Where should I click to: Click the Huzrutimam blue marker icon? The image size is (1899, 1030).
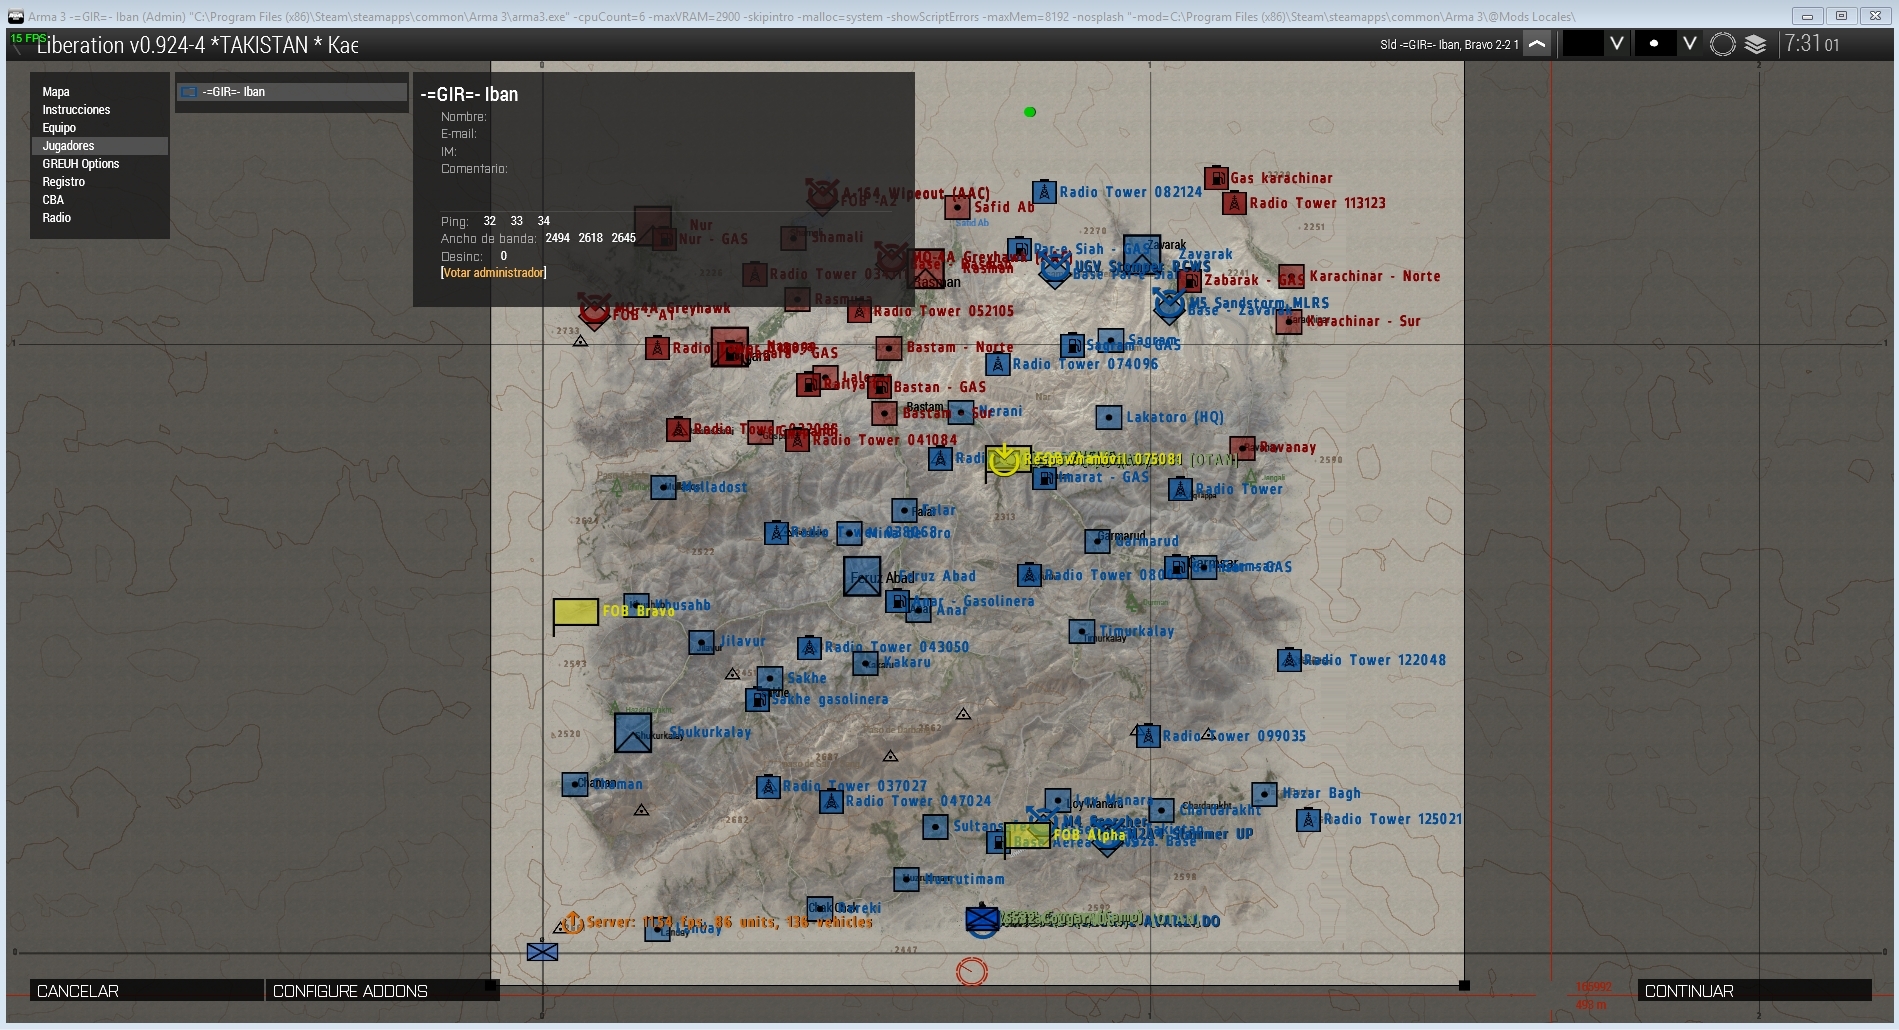click(906, 879)
